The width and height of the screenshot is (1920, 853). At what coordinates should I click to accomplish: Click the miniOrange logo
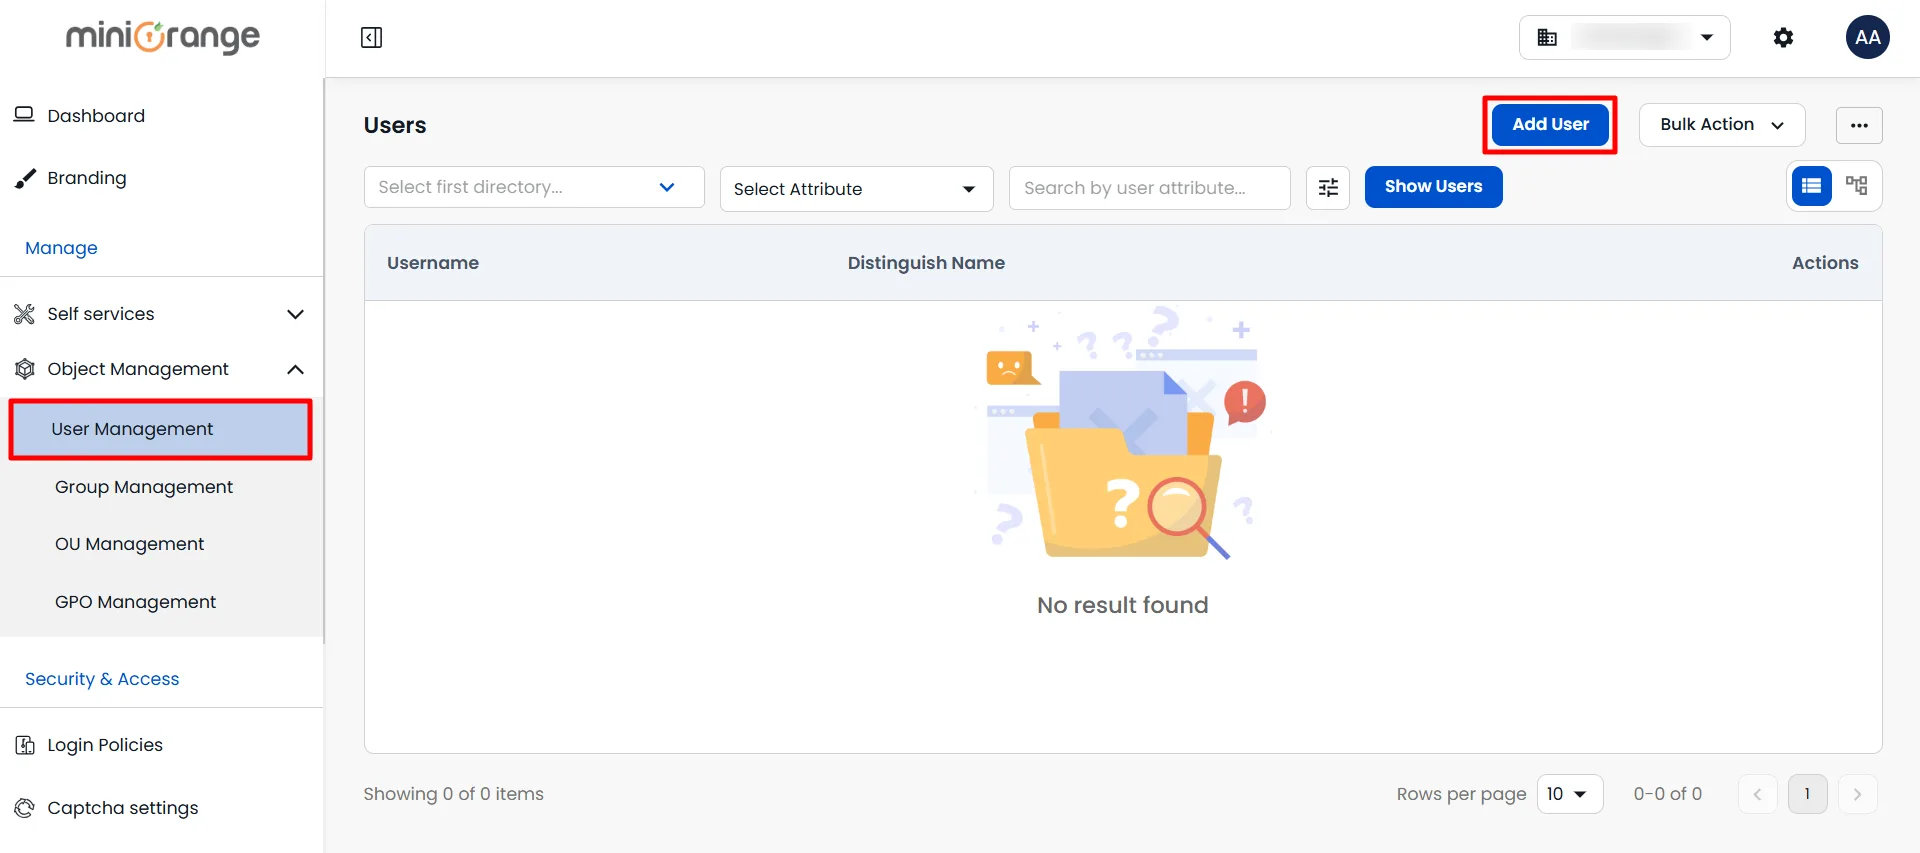[163, 37]
